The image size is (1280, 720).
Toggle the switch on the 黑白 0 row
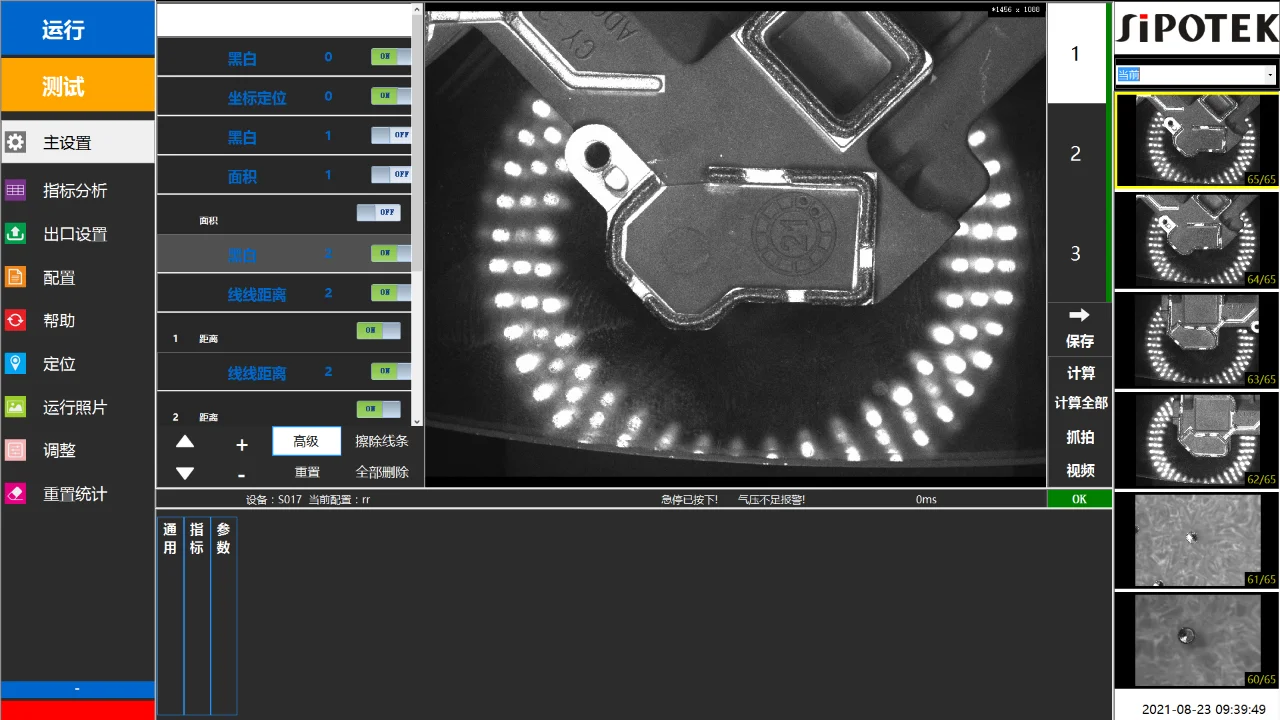(x=390, y=57)
